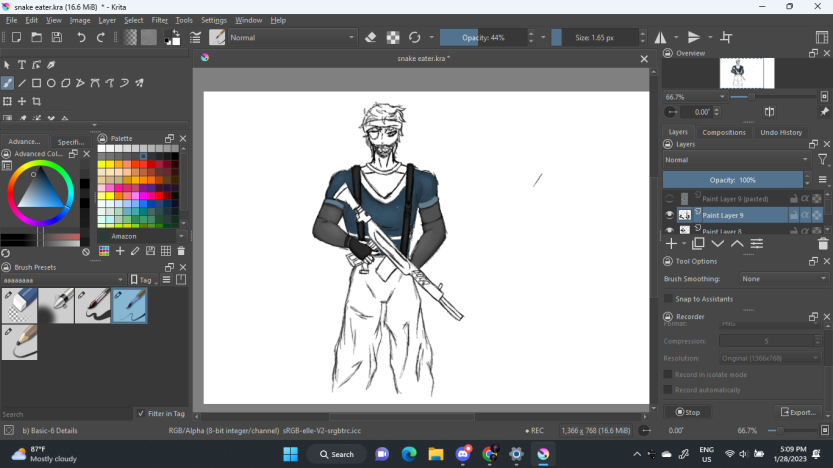This screenshot has height=468, width=833.
Task: Select the Edit Shapes tool
Action: pyautogui.click(x=36, y=65)
